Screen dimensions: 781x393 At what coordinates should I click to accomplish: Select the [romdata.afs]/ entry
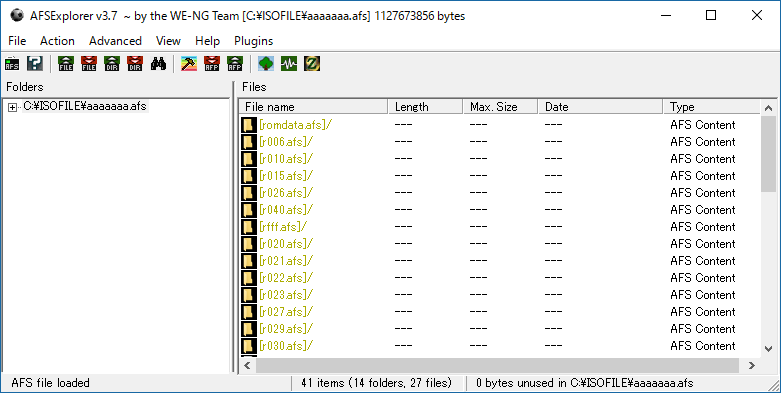(295, 125)
